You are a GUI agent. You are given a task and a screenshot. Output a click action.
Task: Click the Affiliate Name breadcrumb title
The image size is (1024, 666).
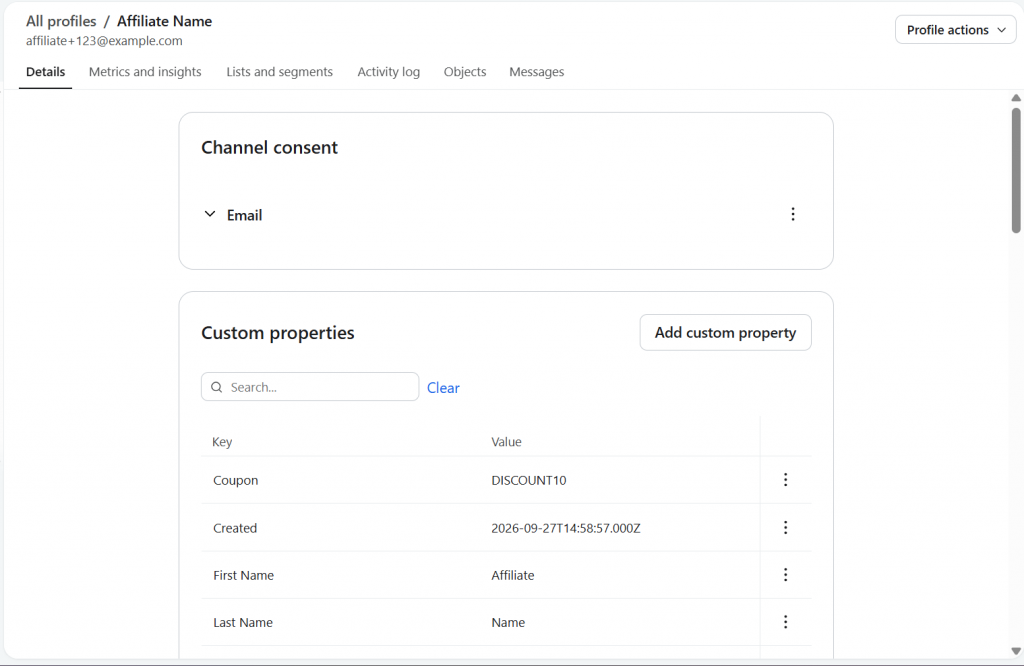(x=165, y=21)
